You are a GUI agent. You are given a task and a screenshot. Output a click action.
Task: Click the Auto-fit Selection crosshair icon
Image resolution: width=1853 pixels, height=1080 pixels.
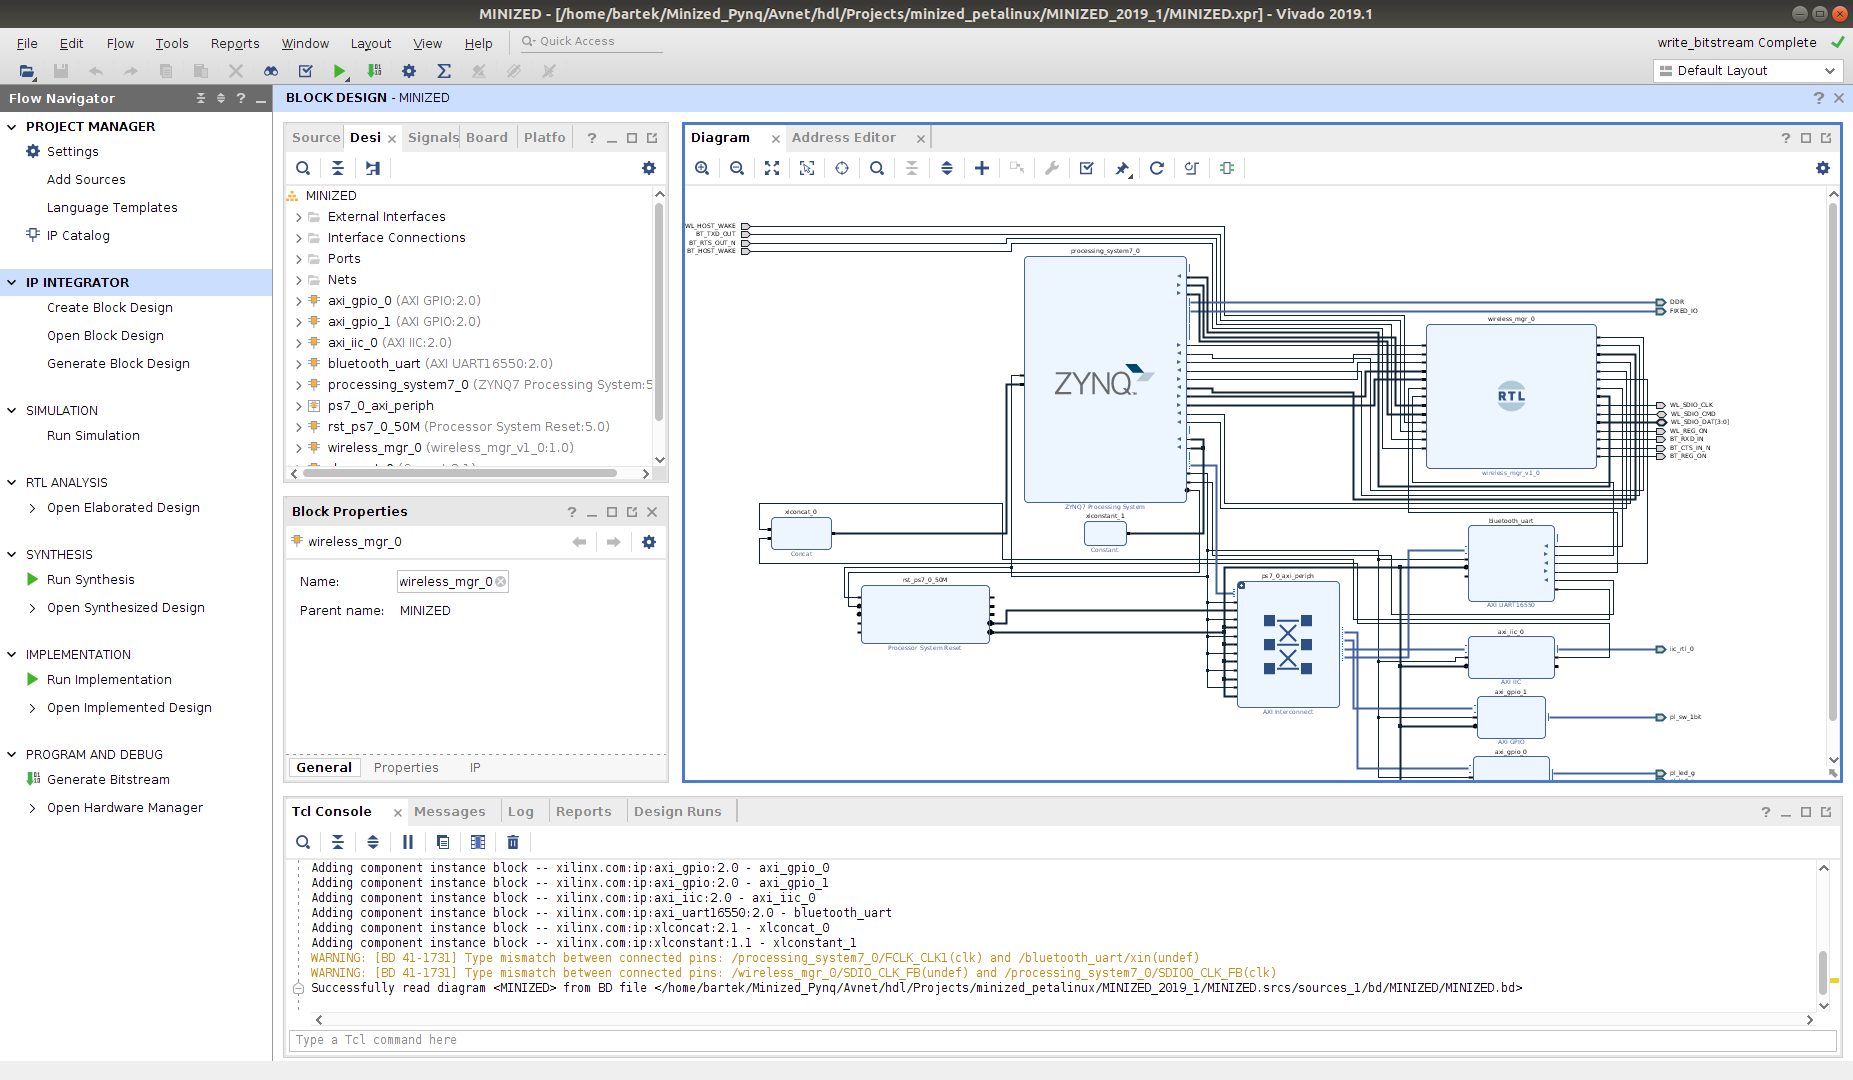click(x=842, y=168)
